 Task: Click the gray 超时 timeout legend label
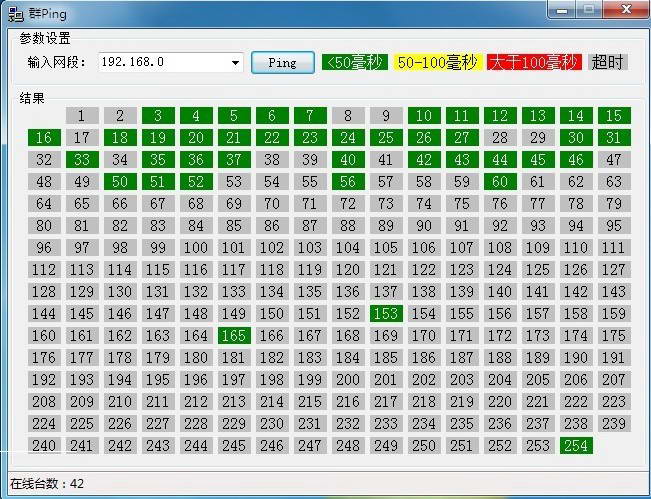point(607,62)
